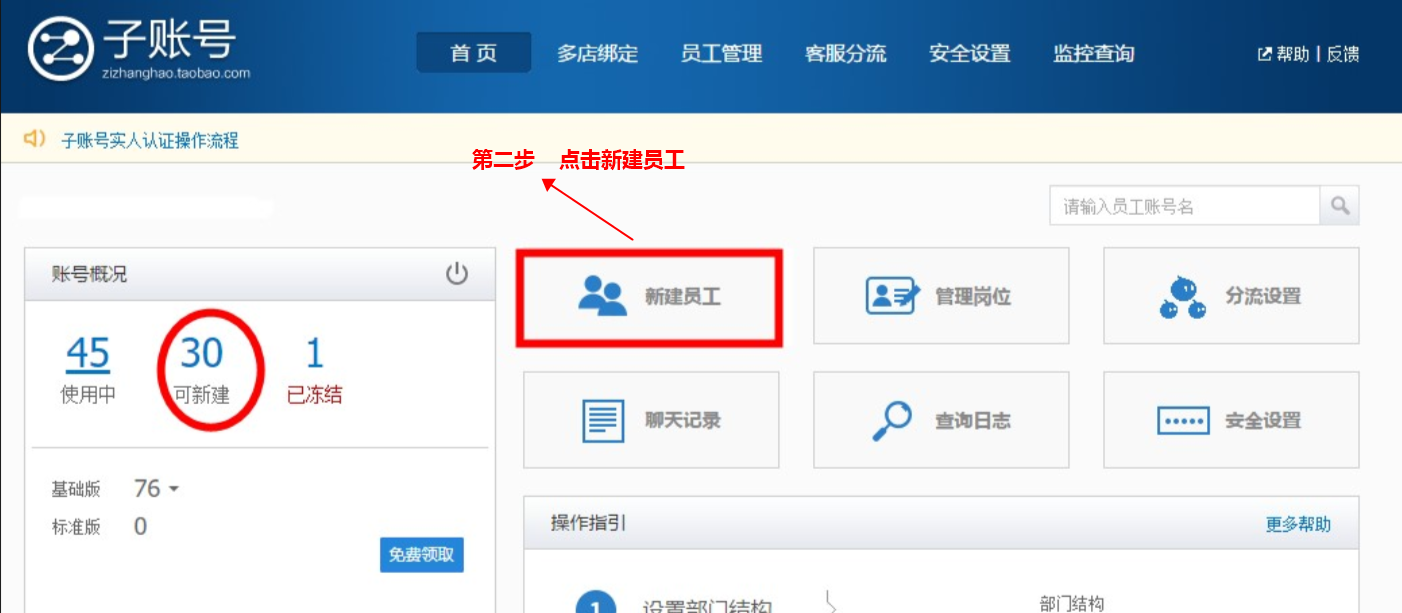Open the 更多帮助 link
The image size is (1402, 613).
tap(1298, 524)
